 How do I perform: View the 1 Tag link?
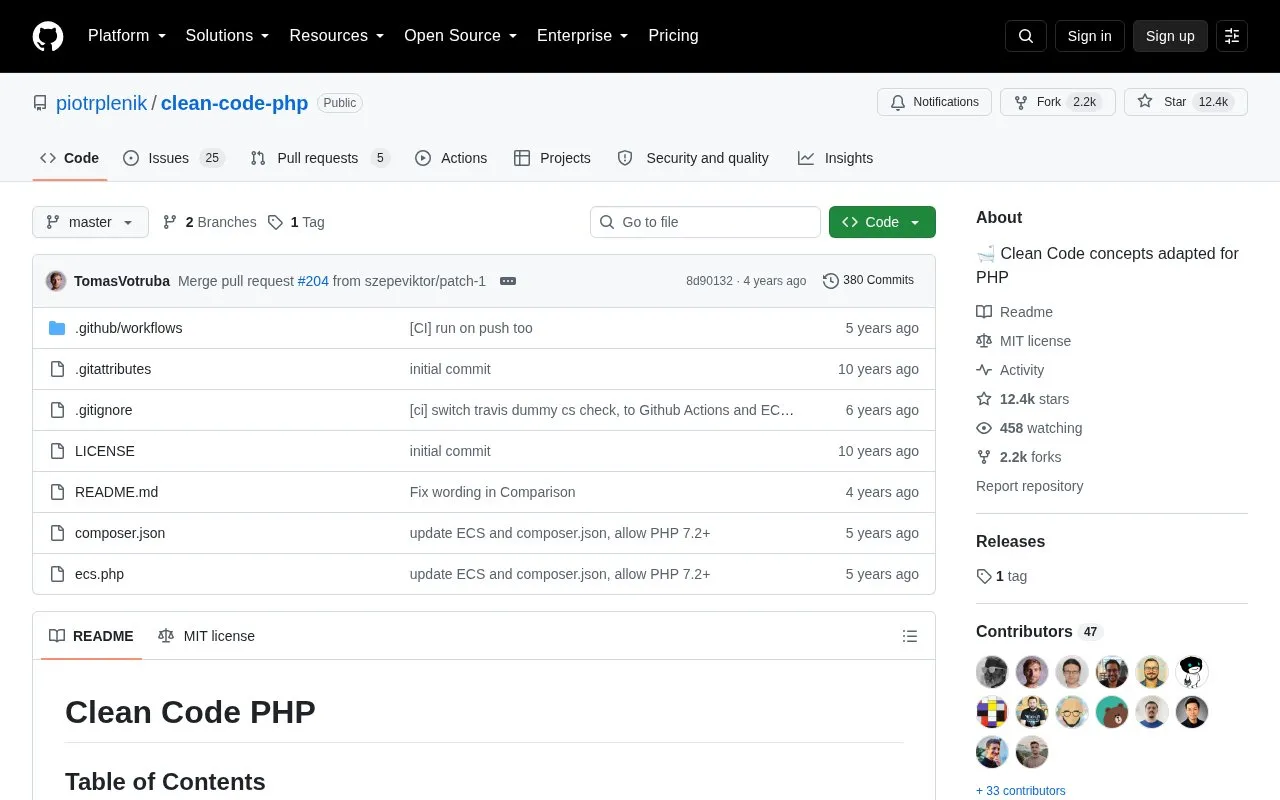[x=296, y=222]
